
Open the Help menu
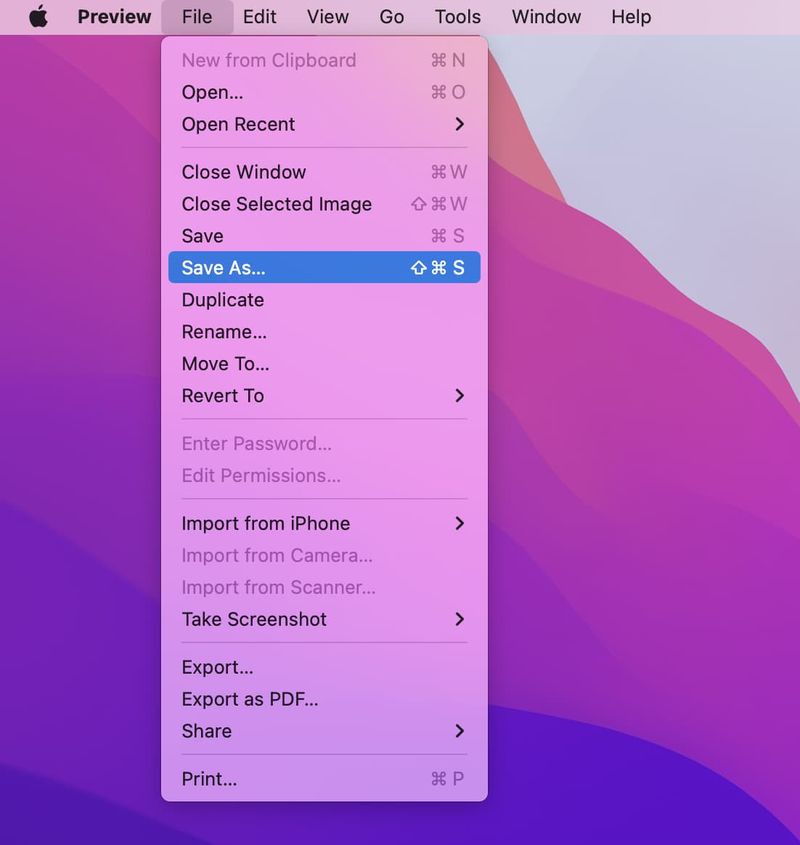point(631,17)
